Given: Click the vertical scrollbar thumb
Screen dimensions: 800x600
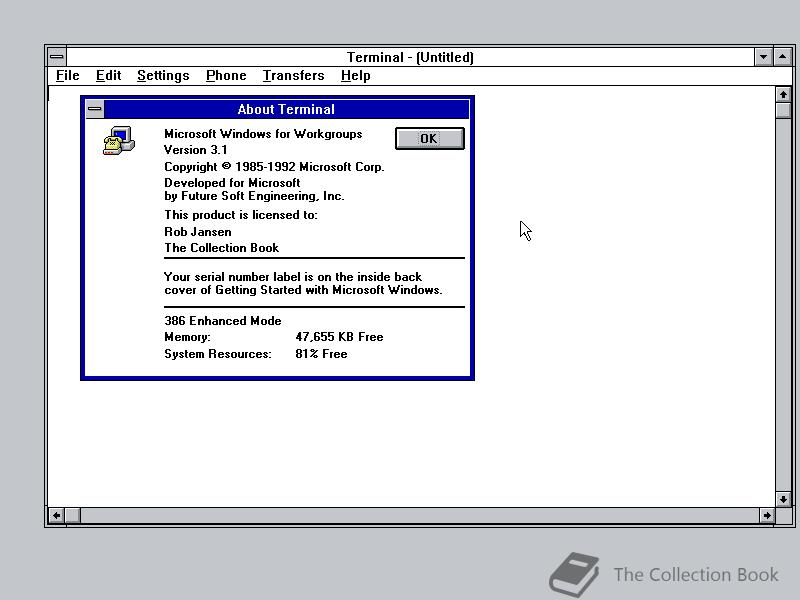Looking at the screenshot, I should (x=783, y=111).
